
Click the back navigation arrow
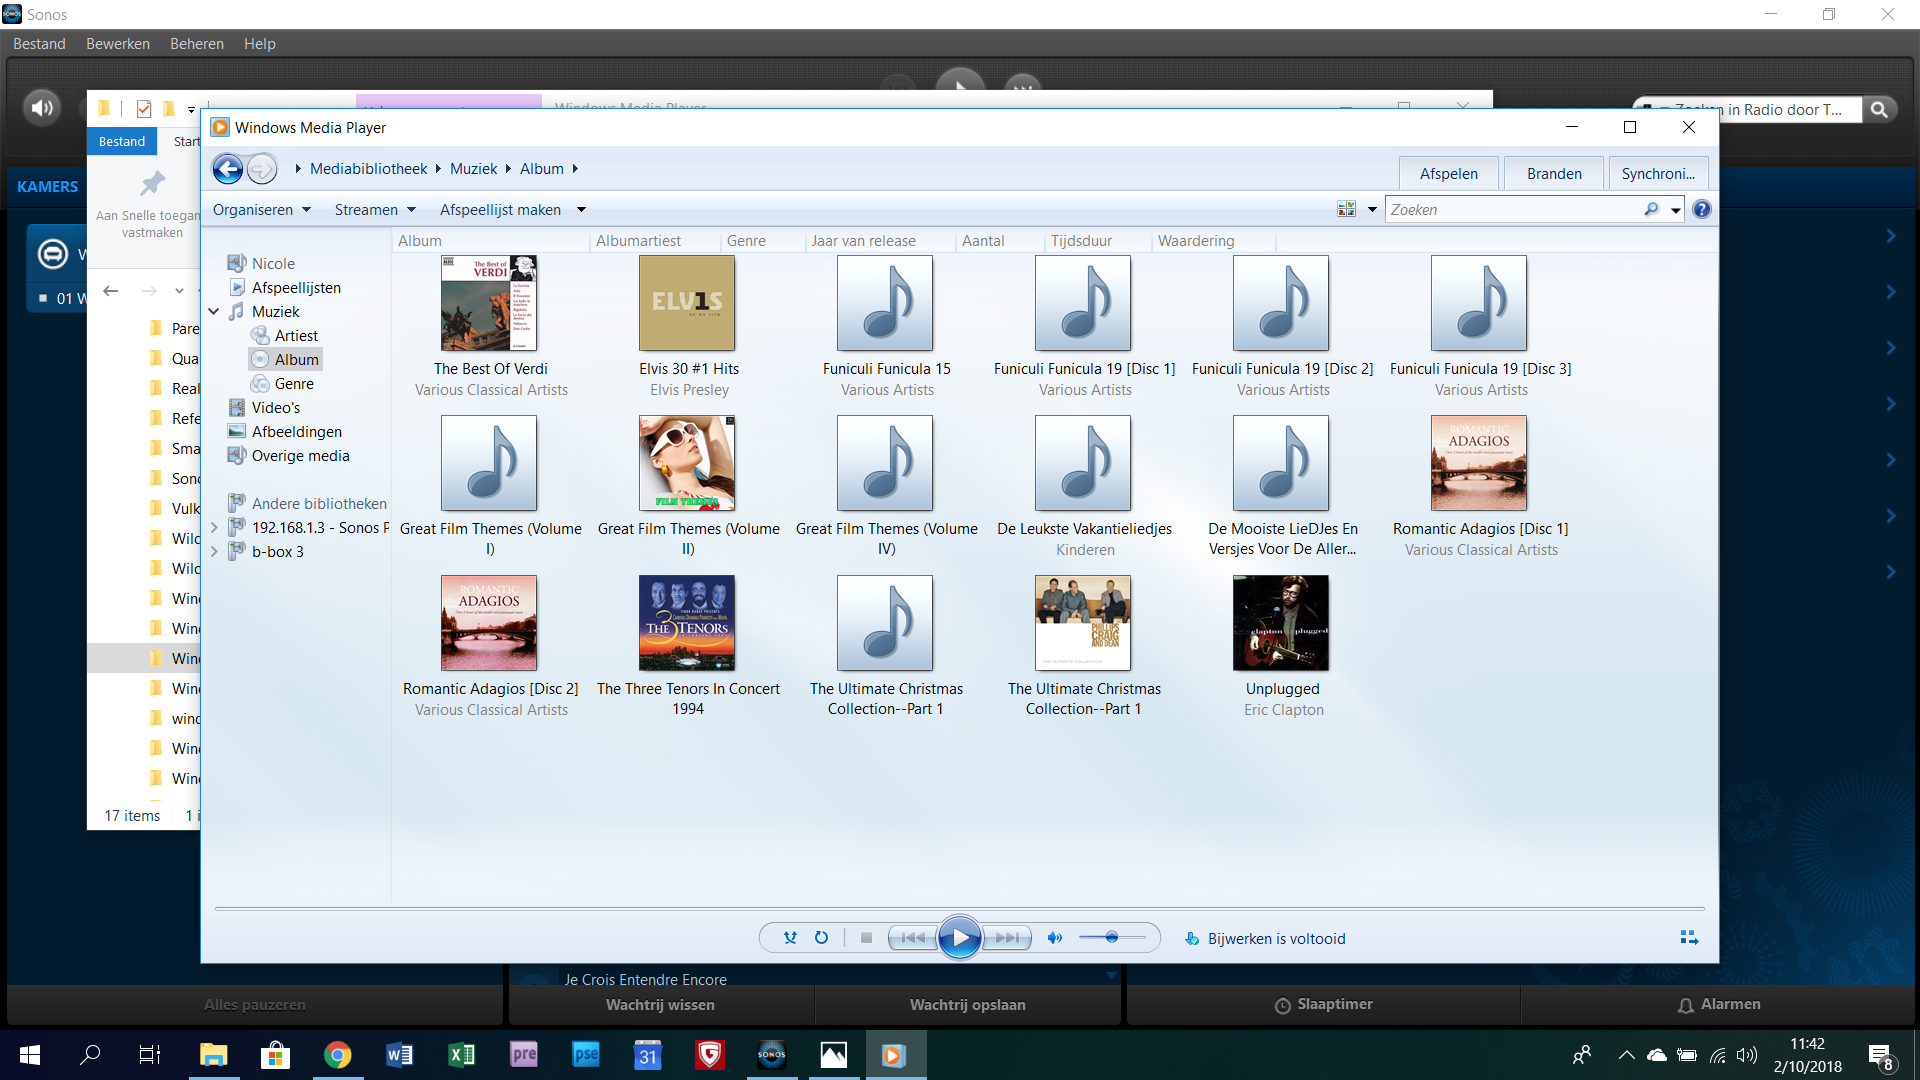228,169
